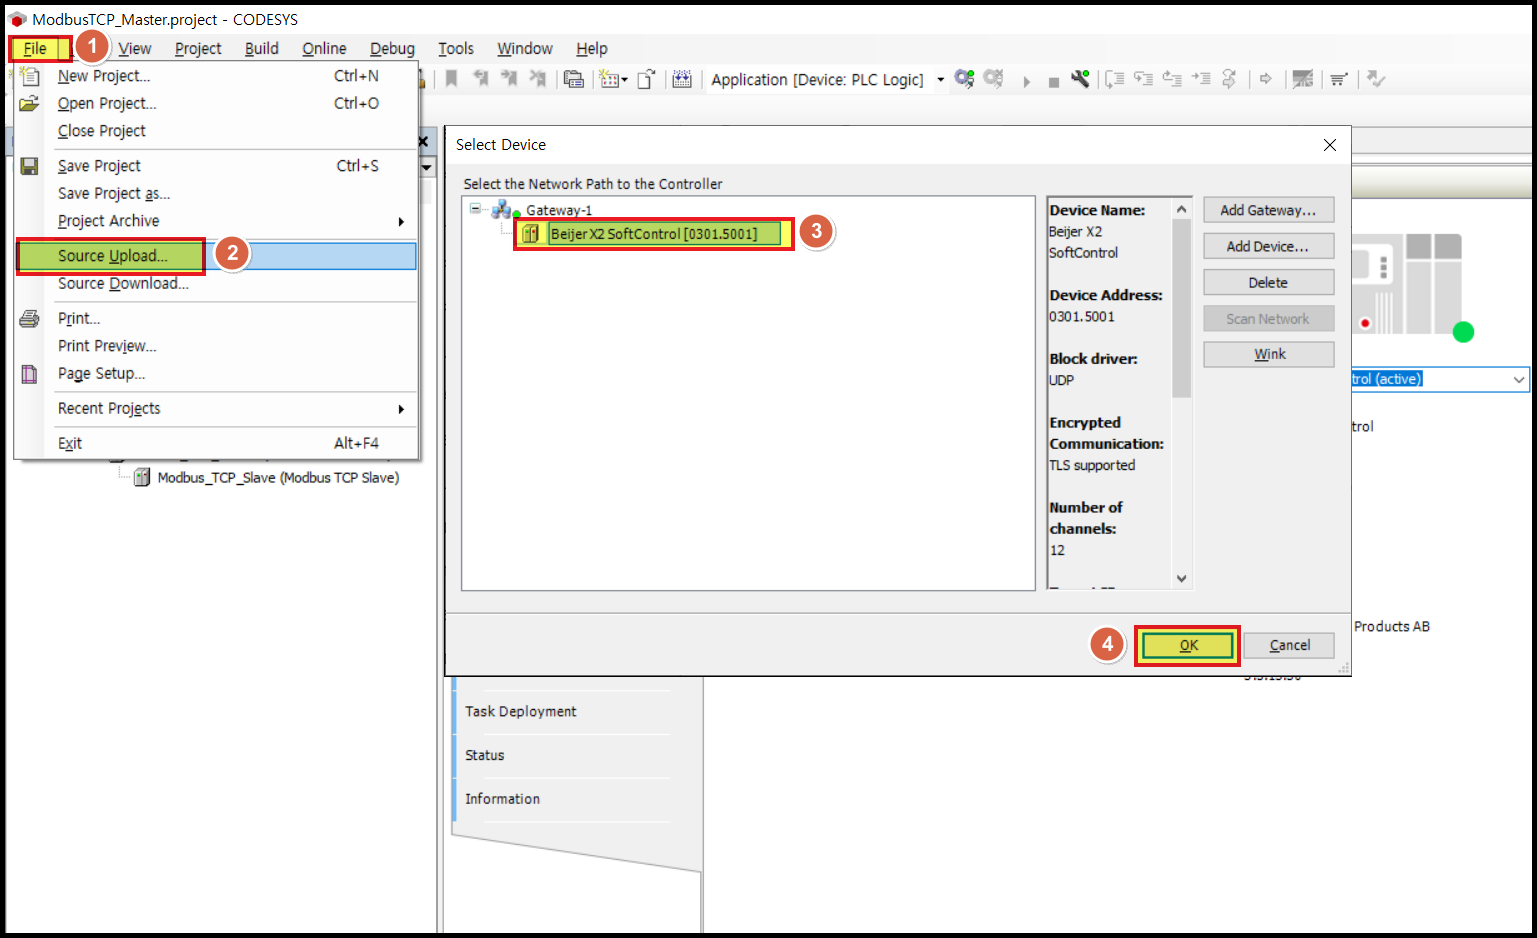1537x938 pixels.
Task: Click the clipboard-list icon after bookmarks
Action: [573, 79]
